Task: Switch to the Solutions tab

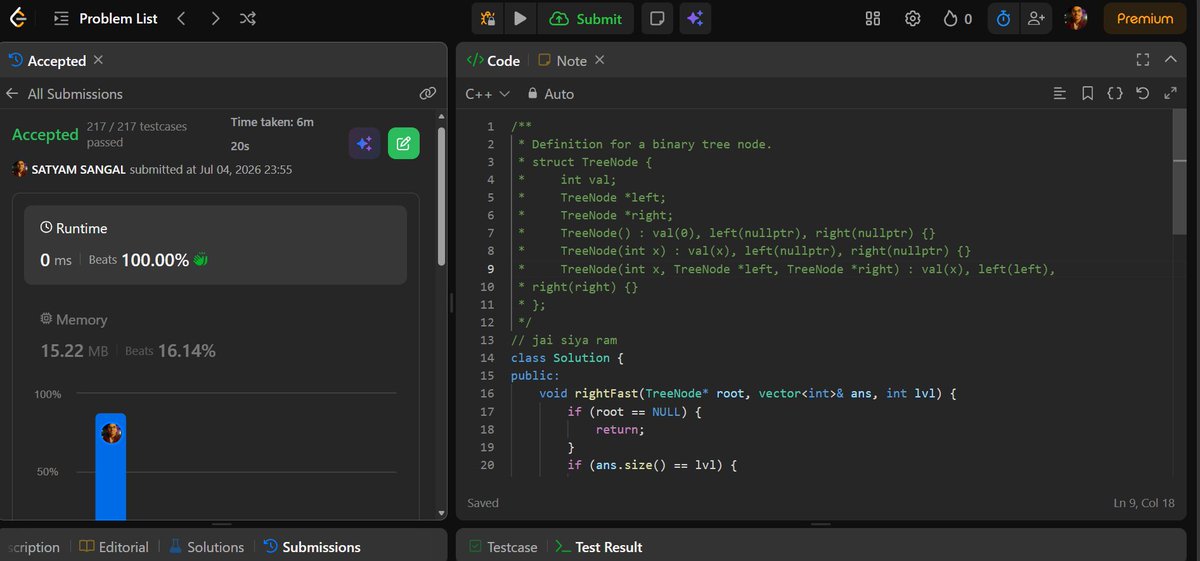Action: point(206,547)
